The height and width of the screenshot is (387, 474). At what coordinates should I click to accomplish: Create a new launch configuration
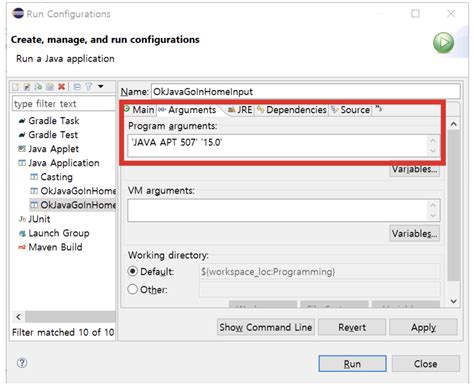point(15,87)
